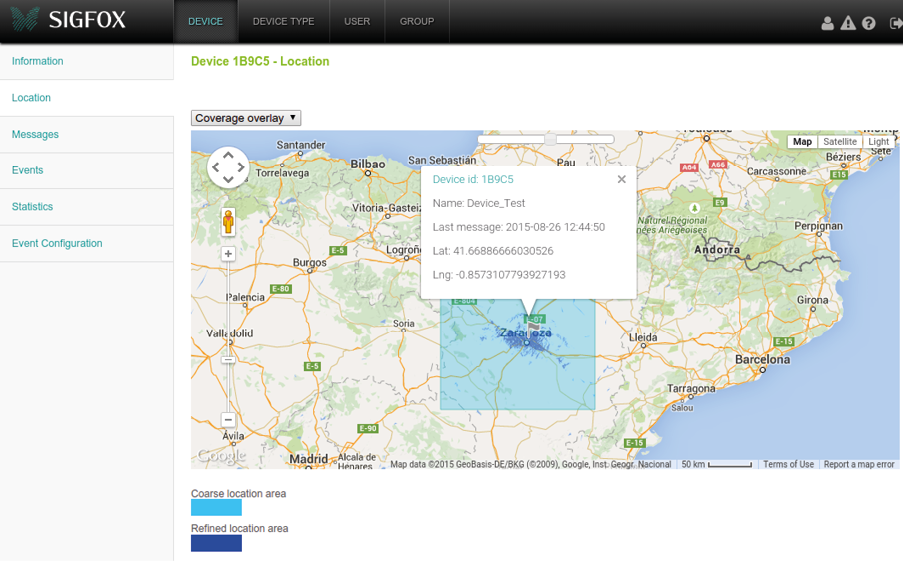Select the Satellite view type button
This screenshot has width=903, height=561.
840,142
